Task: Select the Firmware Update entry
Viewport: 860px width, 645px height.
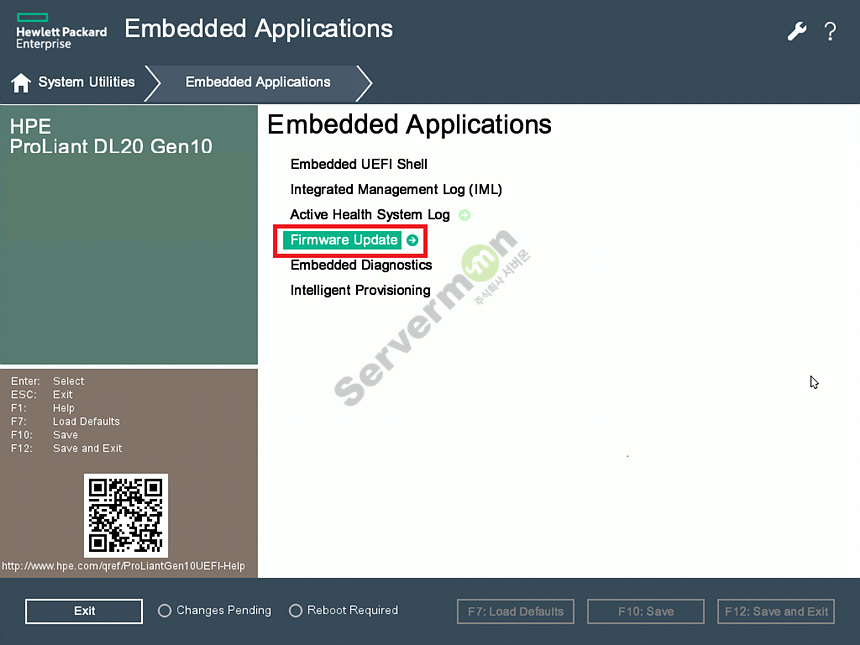Action: (344, 240)
